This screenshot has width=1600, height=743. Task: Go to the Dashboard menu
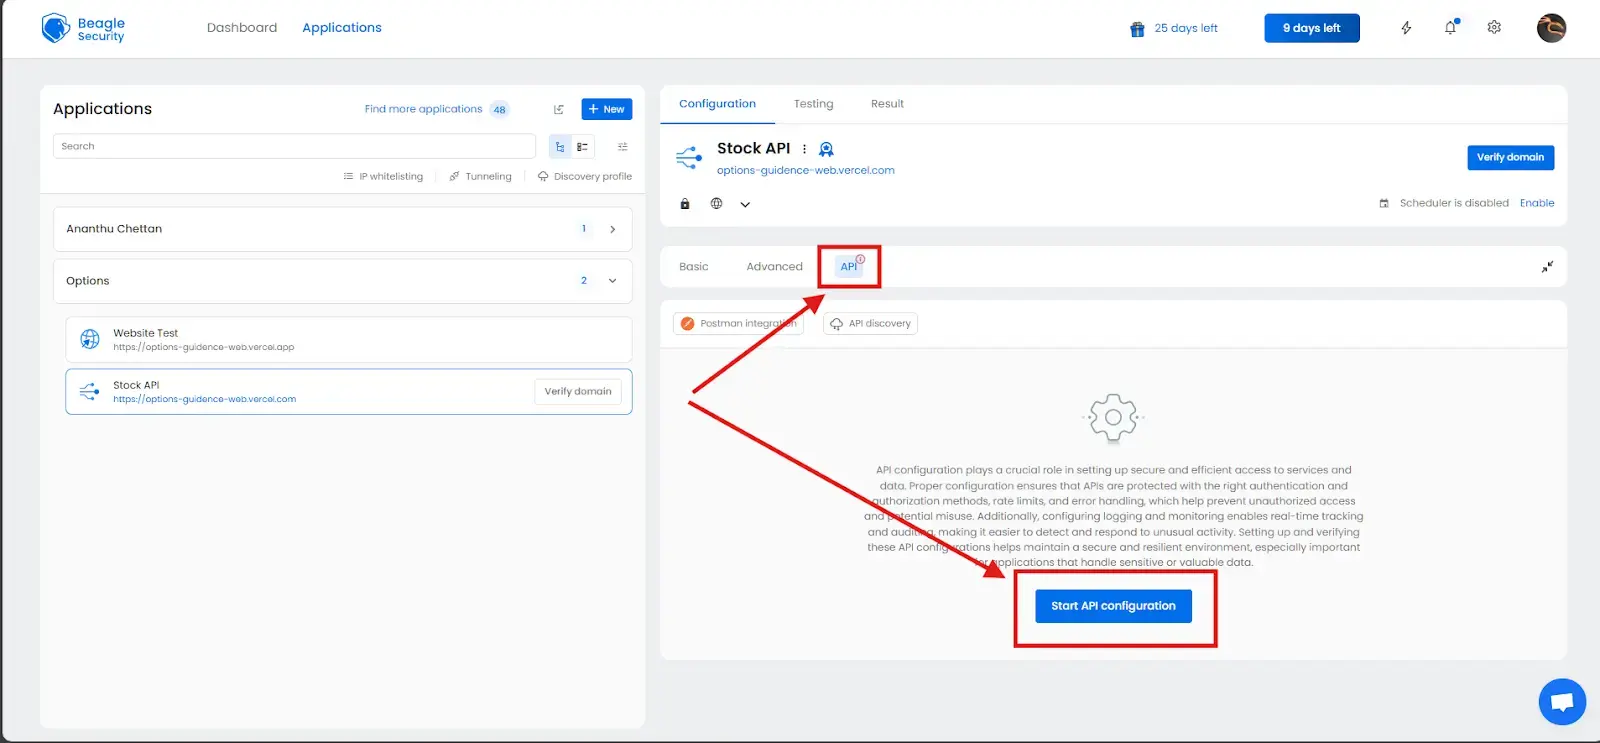[242, 28]
